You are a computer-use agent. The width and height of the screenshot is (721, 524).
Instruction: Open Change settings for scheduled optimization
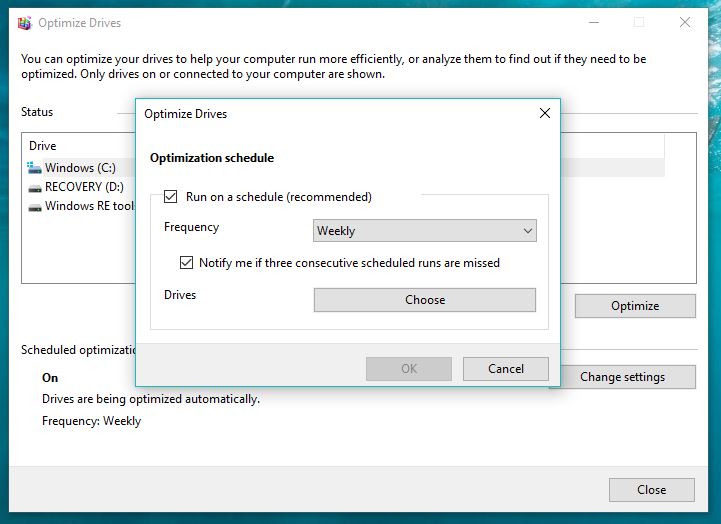(636, 377)
